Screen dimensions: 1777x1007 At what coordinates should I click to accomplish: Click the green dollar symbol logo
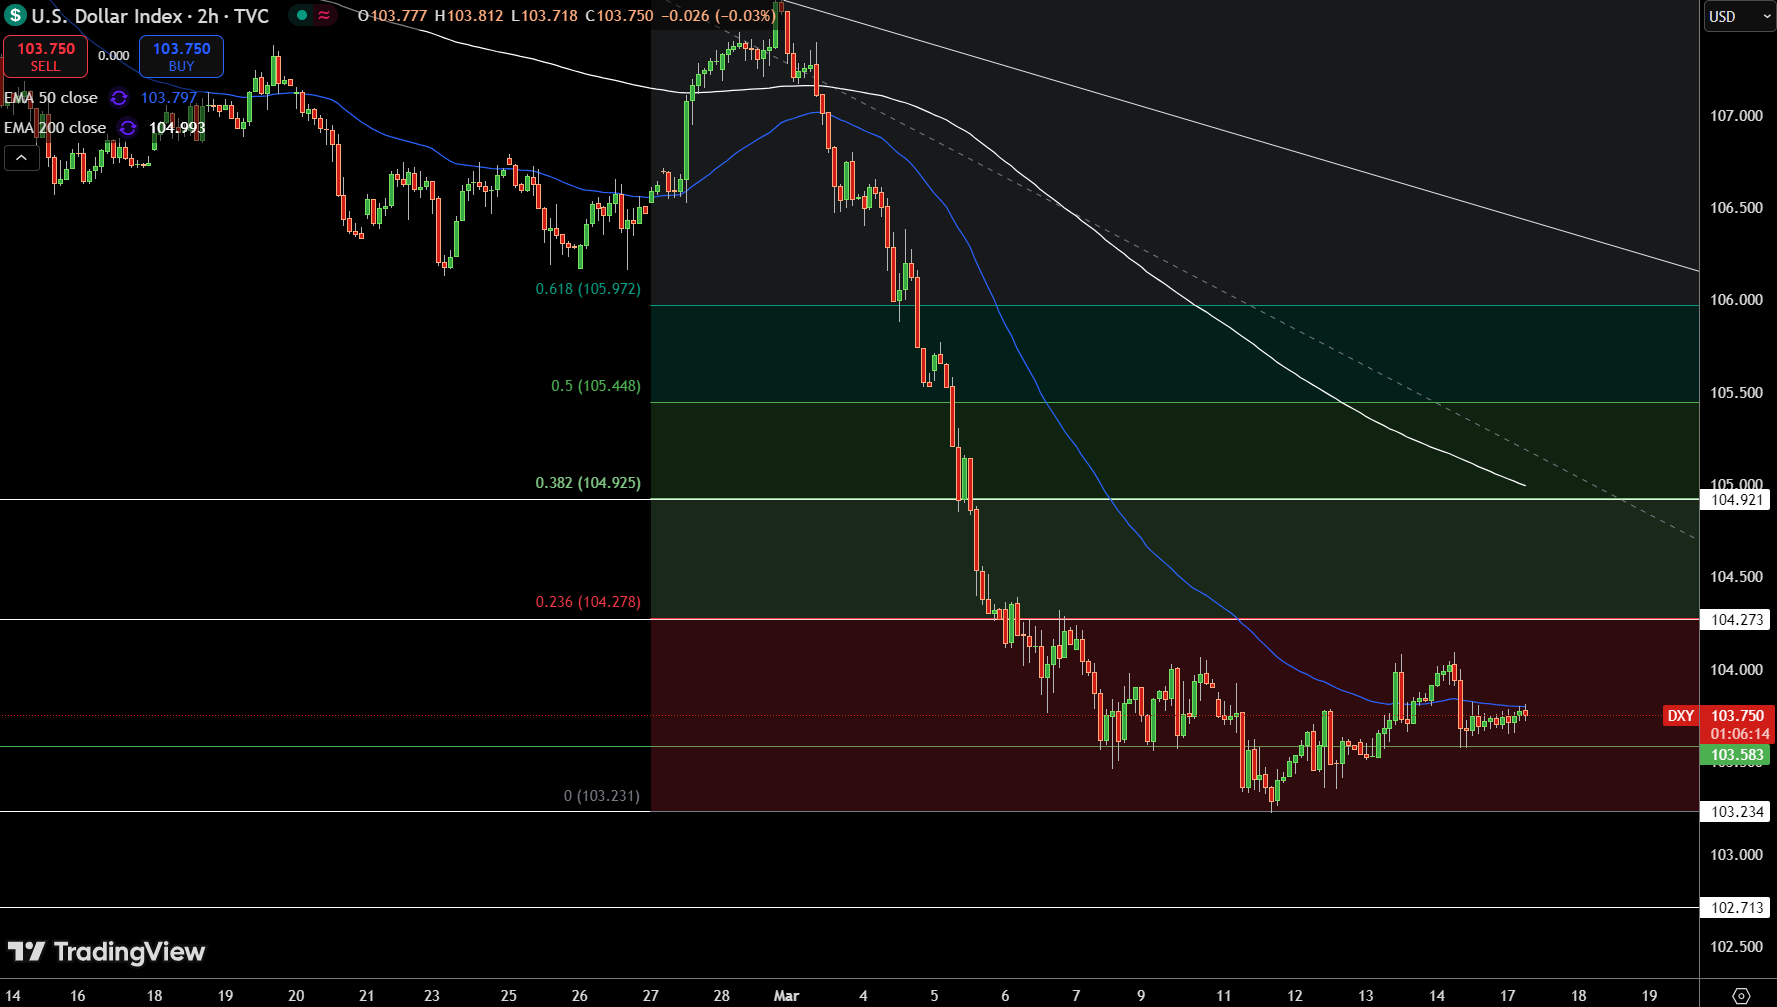15,16
